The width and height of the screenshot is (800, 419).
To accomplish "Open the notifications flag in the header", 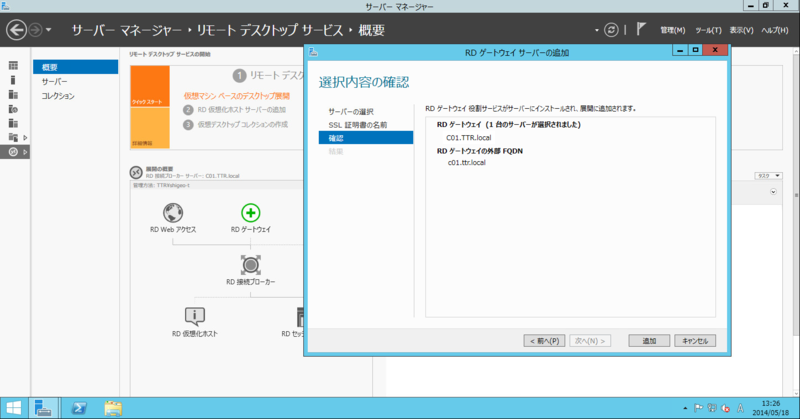I will coord(641,29).
